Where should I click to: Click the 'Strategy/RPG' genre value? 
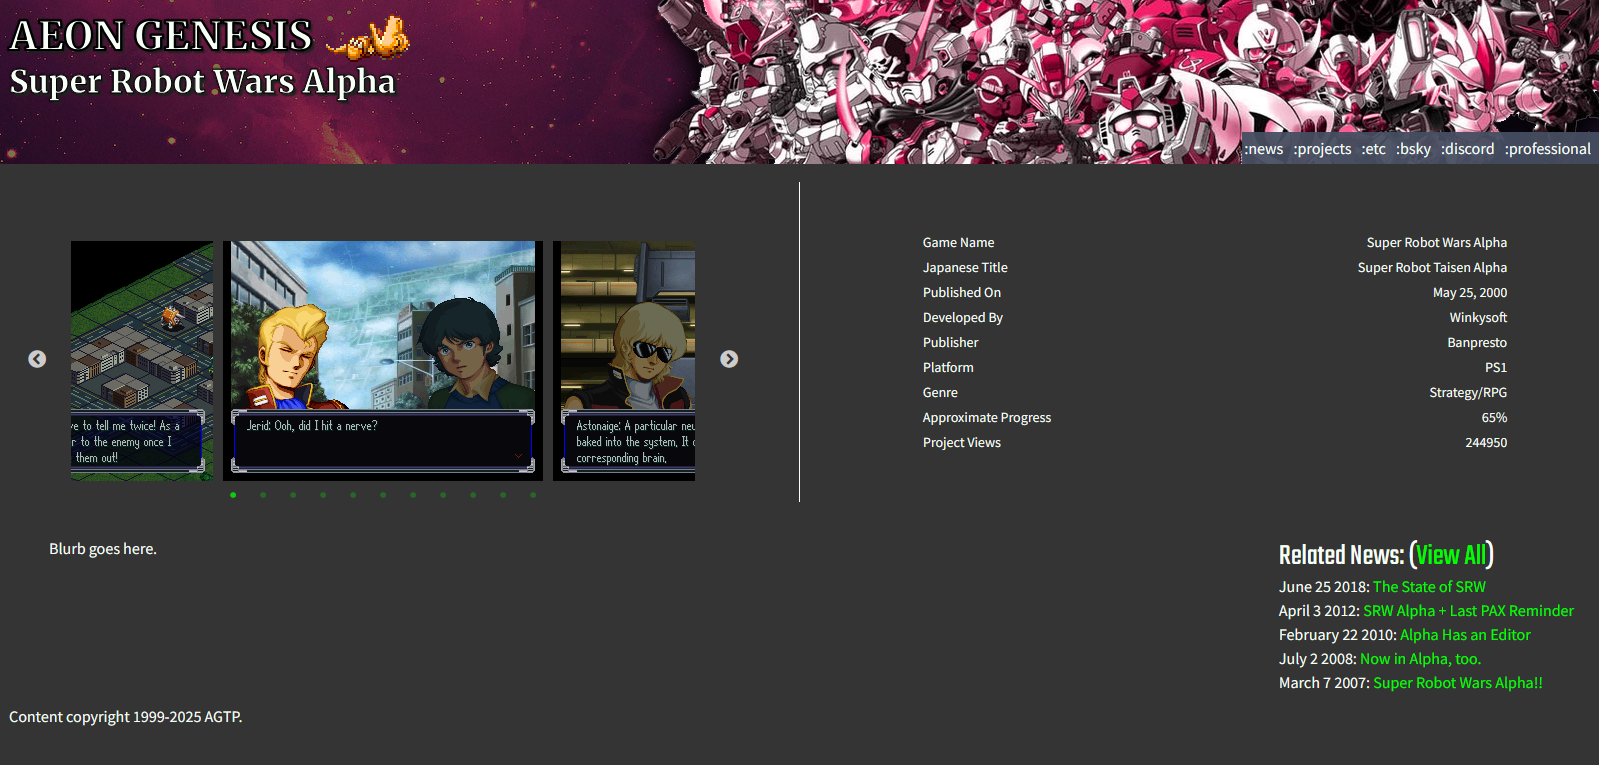click(1468, 393)
